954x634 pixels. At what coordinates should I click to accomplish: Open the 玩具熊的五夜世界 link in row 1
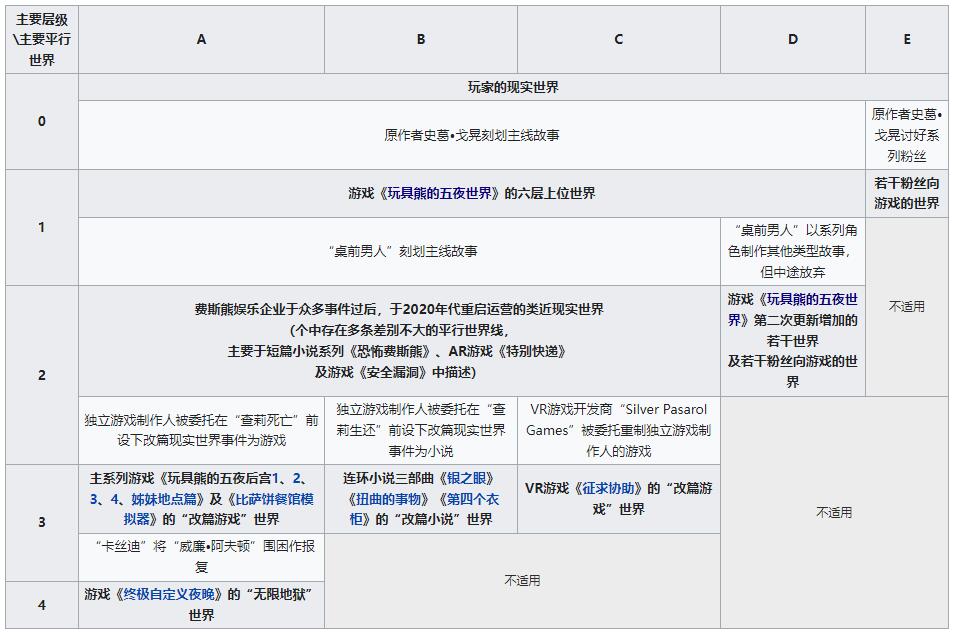point(441,193)
